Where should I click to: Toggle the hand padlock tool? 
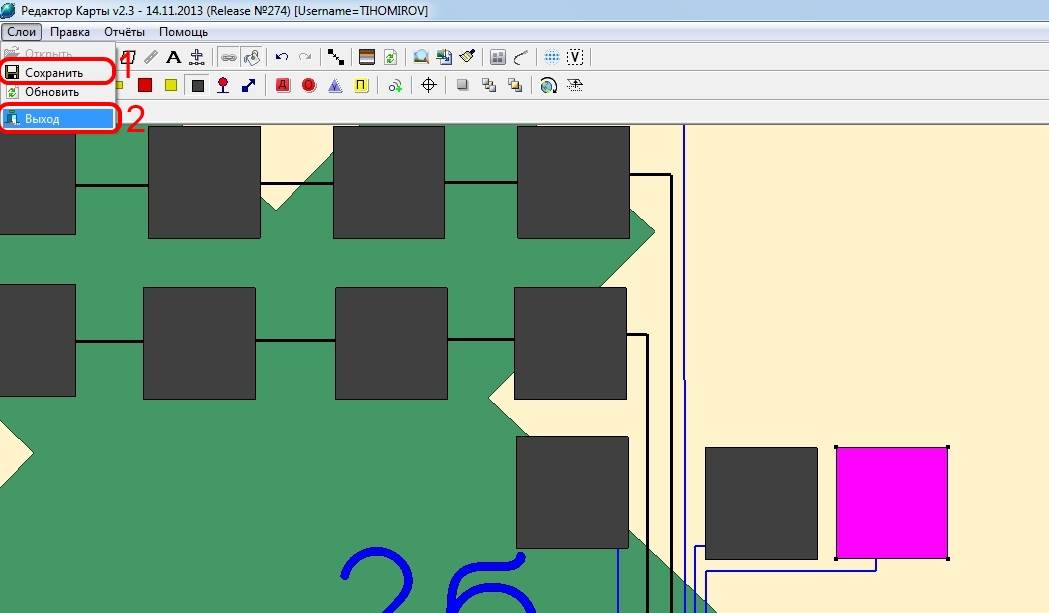[x=252, y=58]
